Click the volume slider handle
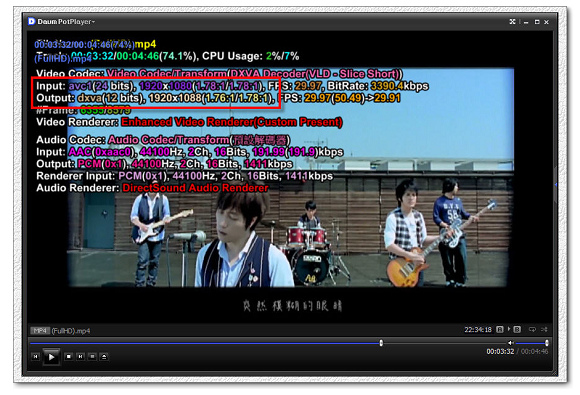The image size is (580, 395). coord(547,343)
